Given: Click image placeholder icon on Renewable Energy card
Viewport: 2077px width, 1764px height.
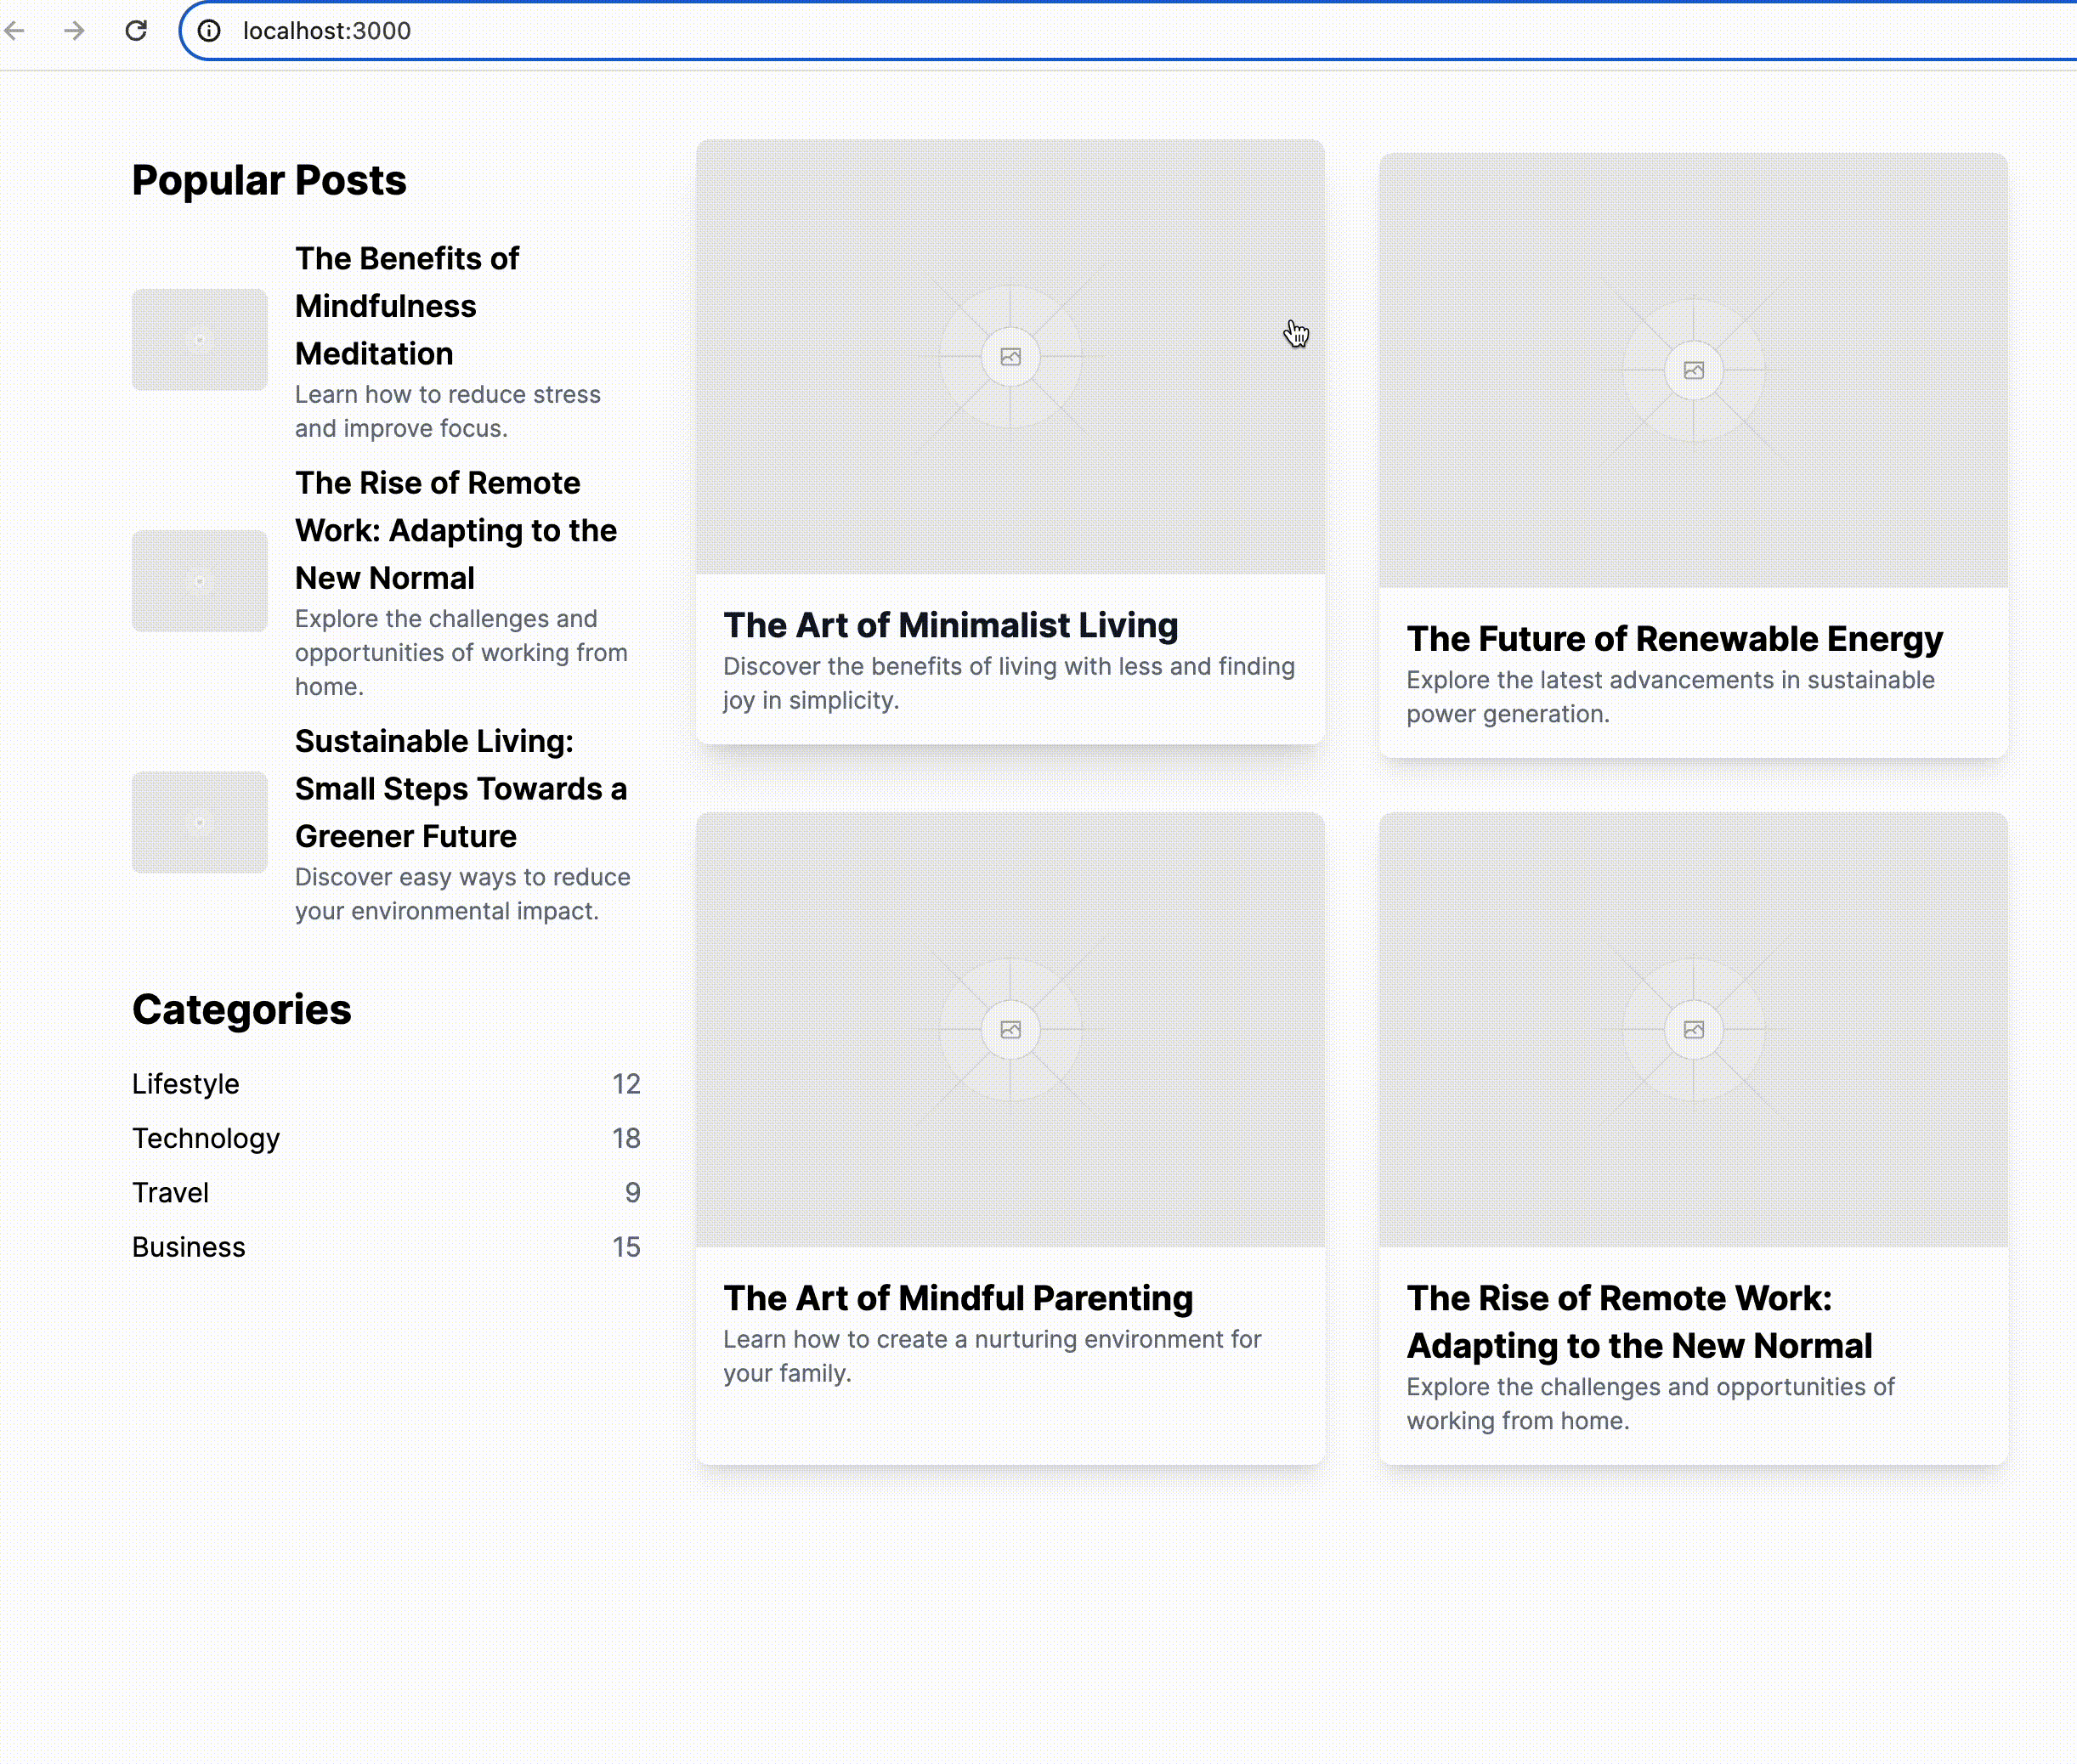Looking at the screenshot, I should pyautogui.click(x=1693, y=371).
